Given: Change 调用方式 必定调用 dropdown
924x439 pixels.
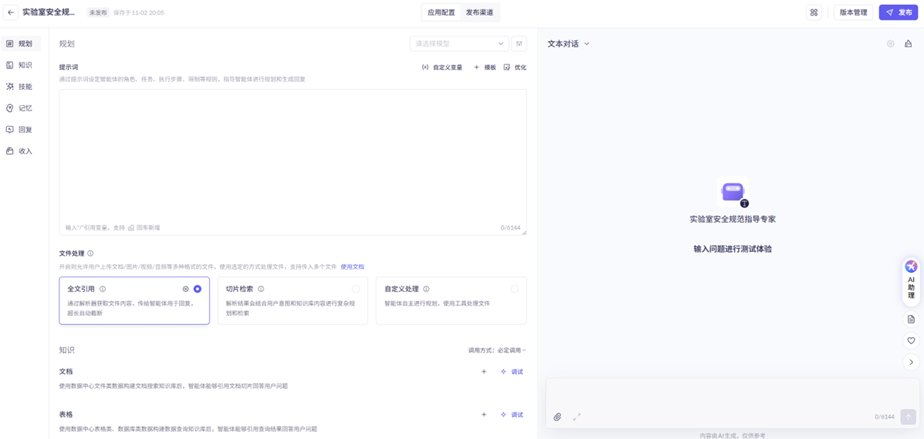Looking at the screenshot, I should tap(497, 350).
